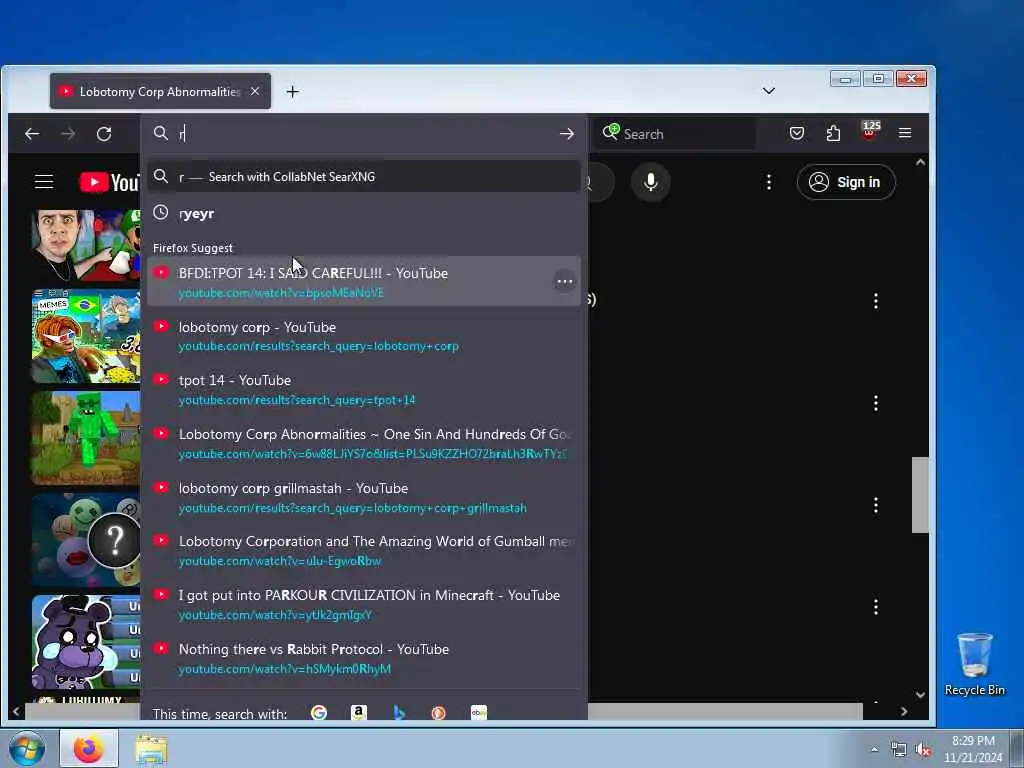Open the 'tpot 14 - YouTube' suggestion
Image resolution: width=1024 pixels, height=768 pixels.
[x=364, y=389]
